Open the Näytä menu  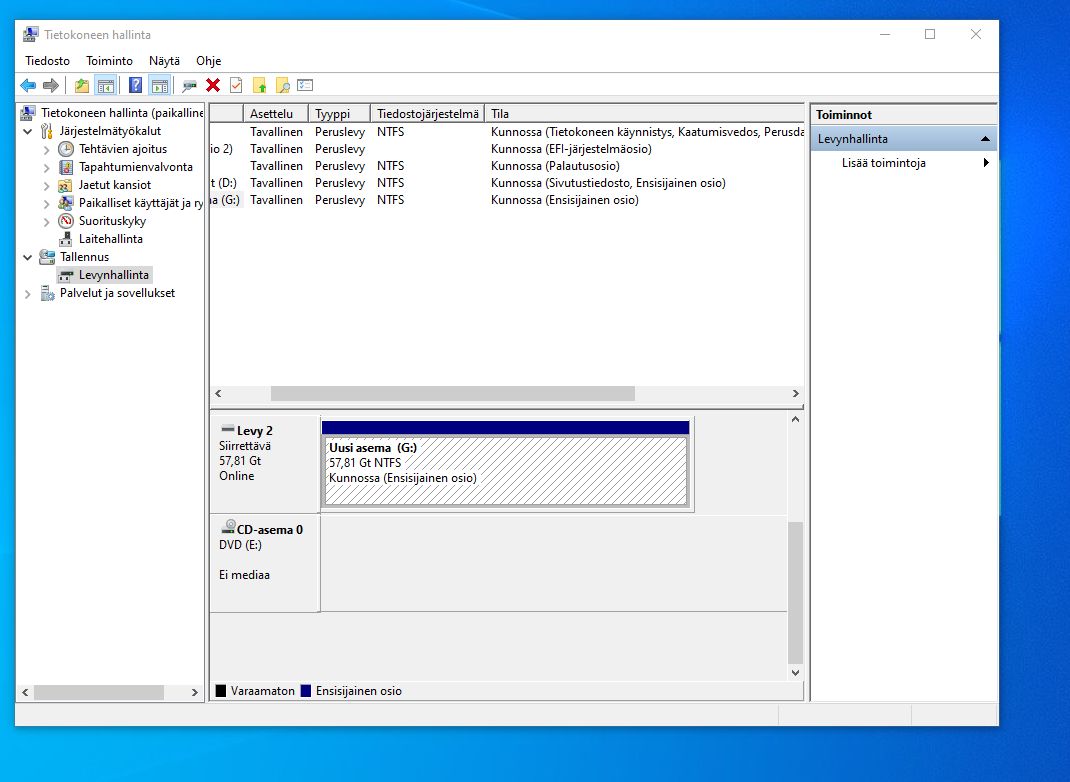(164, 61)
